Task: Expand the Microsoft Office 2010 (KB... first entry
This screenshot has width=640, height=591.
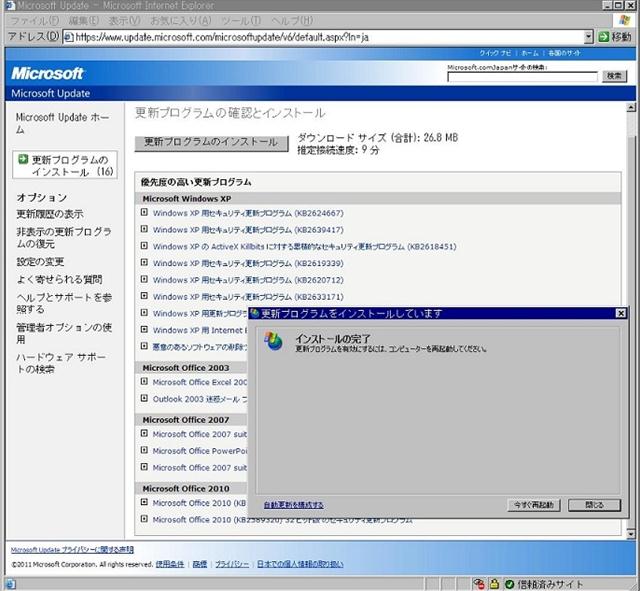Action: click(x=144, y=502)
